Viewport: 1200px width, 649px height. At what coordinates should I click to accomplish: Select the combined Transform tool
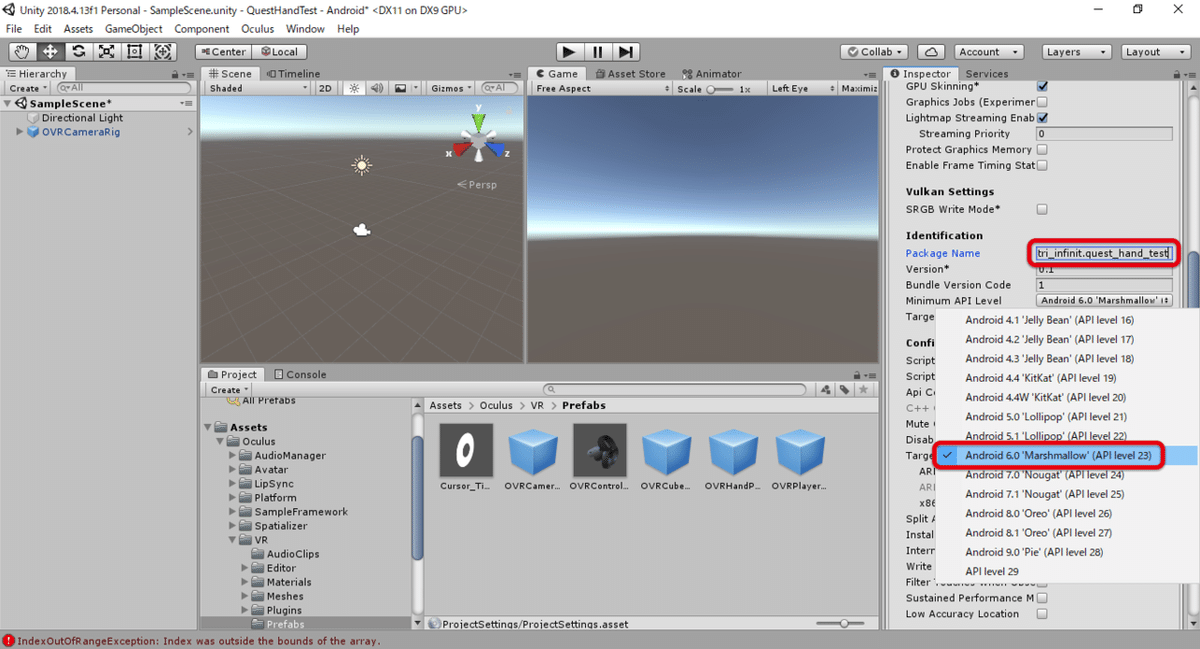163,52
